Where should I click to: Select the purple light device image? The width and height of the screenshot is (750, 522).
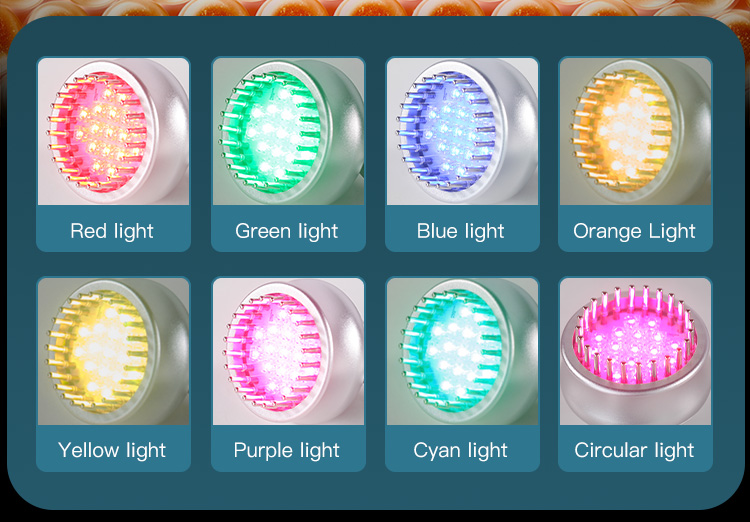click(288, 352)
